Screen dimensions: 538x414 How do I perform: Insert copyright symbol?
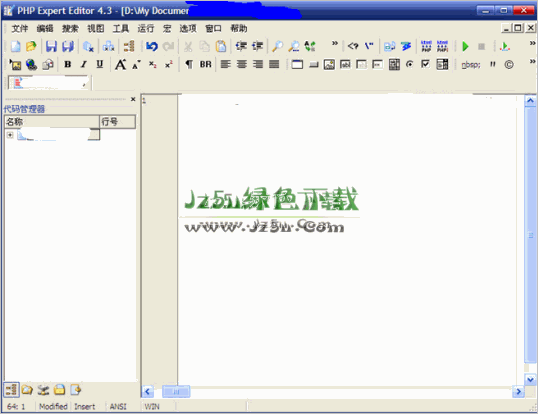pos(509,64)
